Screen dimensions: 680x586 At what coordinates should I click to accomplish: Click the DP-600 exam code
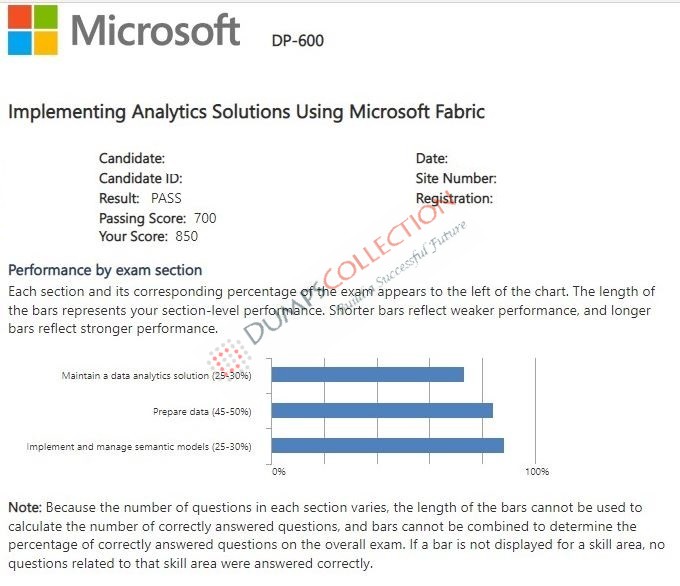click(298, 41)
